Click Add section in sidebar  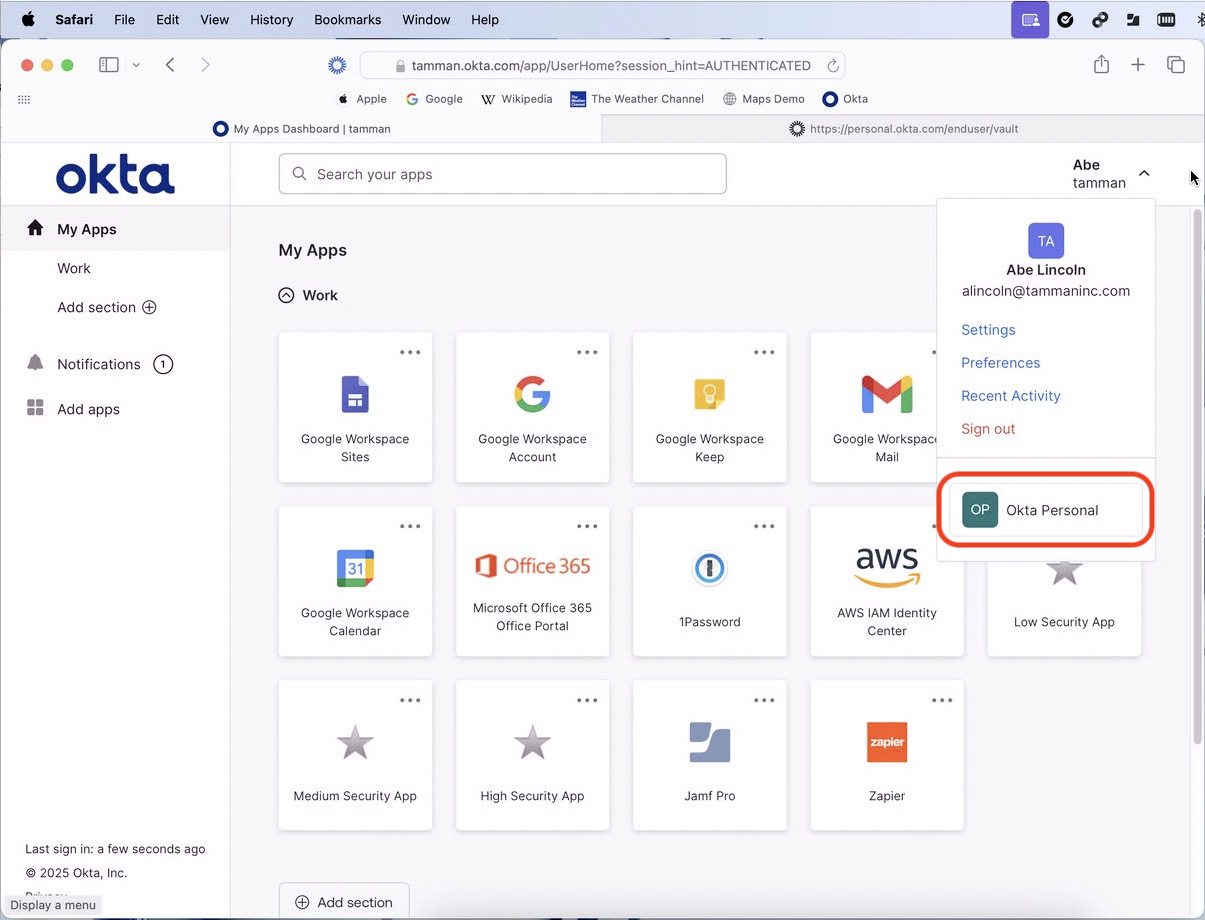tap(107, 307)
